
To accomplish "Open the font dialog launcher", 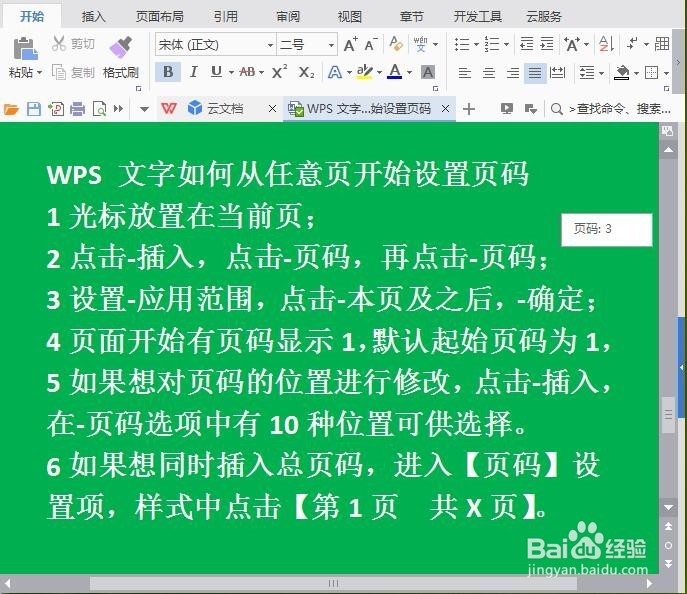I will tap(436, 88).
